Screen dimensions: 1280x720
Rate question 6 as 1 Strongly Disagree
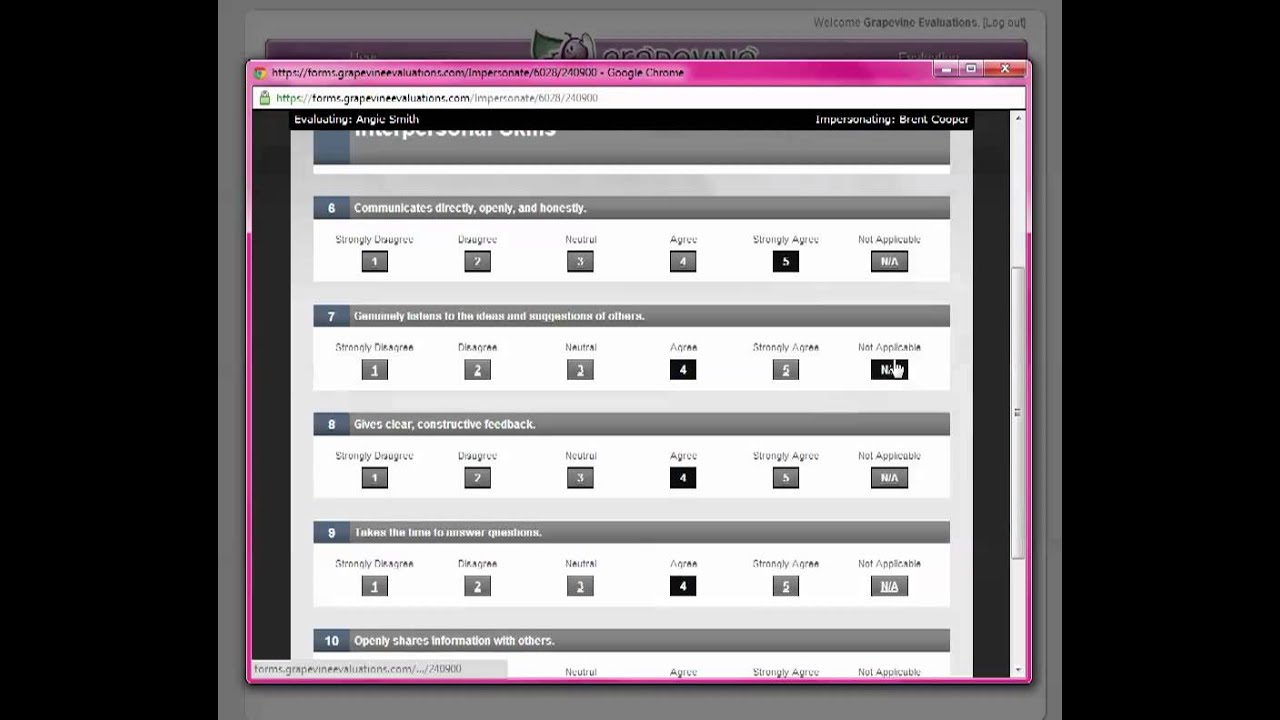point(374,262)
